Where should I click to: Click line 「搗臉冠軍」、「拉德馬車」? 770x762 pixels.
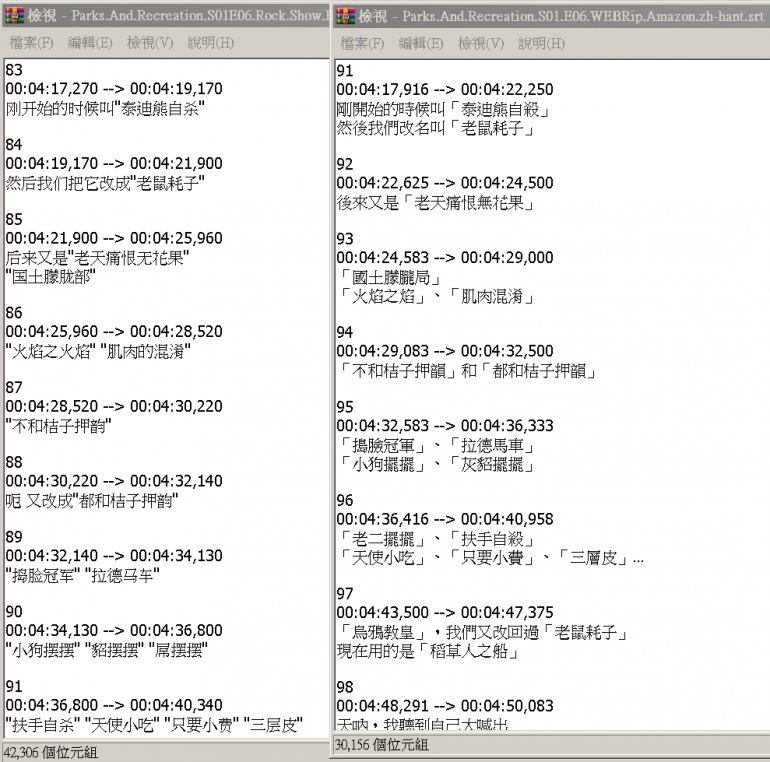pyautogui.click(x=436, y=445)
